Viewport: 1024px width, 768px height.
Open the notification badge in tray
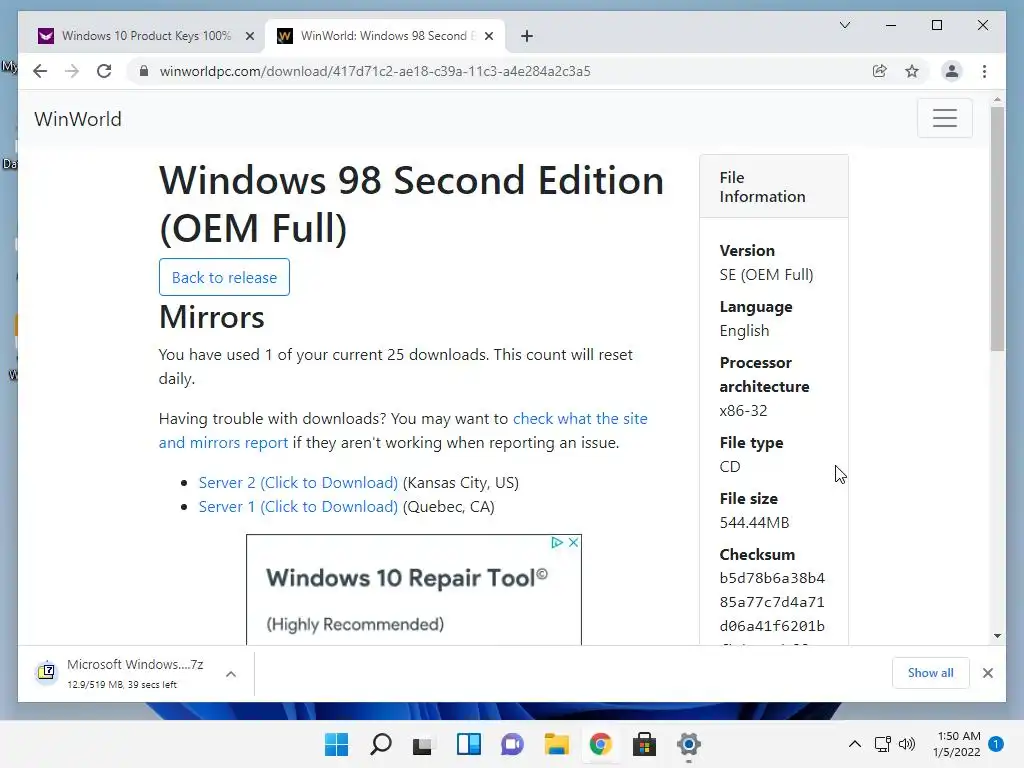(996, 744)
